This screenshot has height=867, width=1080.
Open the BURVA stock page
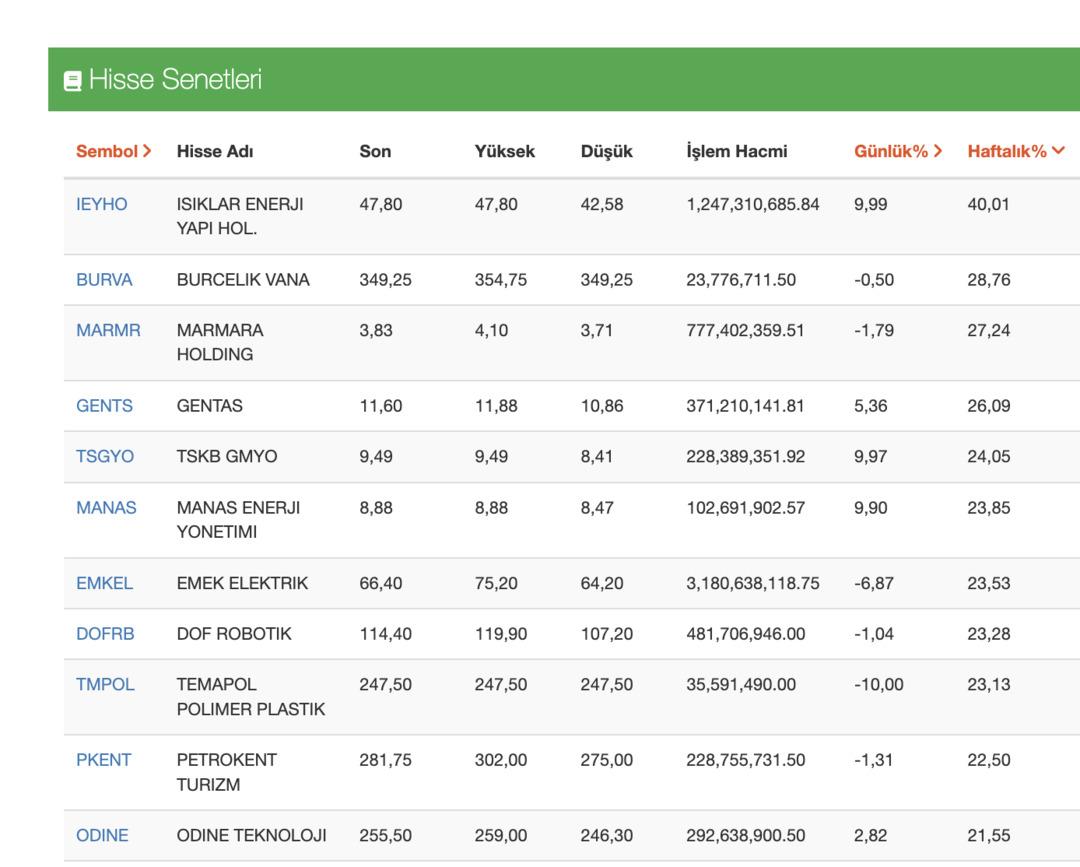[105, 280]
